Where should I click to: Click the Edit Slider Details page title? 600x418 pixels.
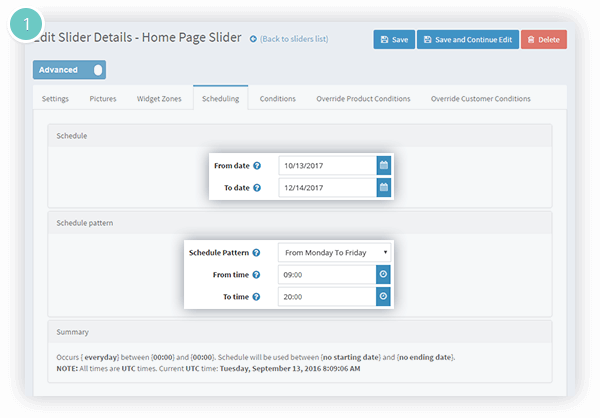[139, 38]
